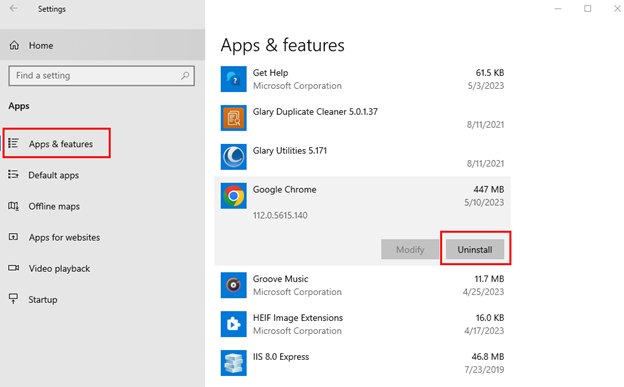Open the Startup apps section
Viewport: 624px width, 387px height.
[102, 299]
